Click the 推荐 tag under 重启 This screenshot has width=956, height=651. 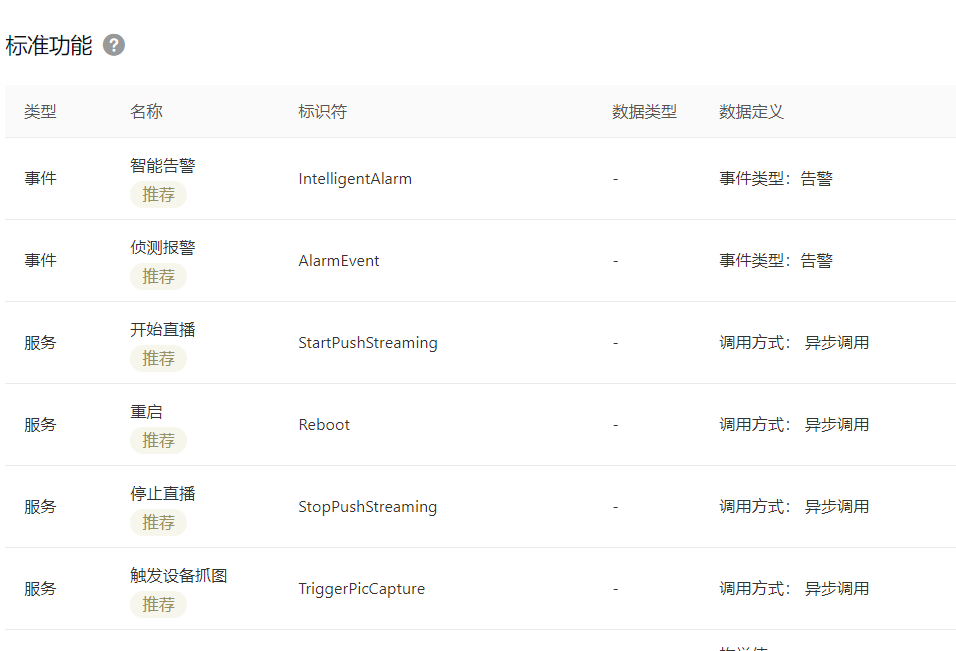[159, 441]
